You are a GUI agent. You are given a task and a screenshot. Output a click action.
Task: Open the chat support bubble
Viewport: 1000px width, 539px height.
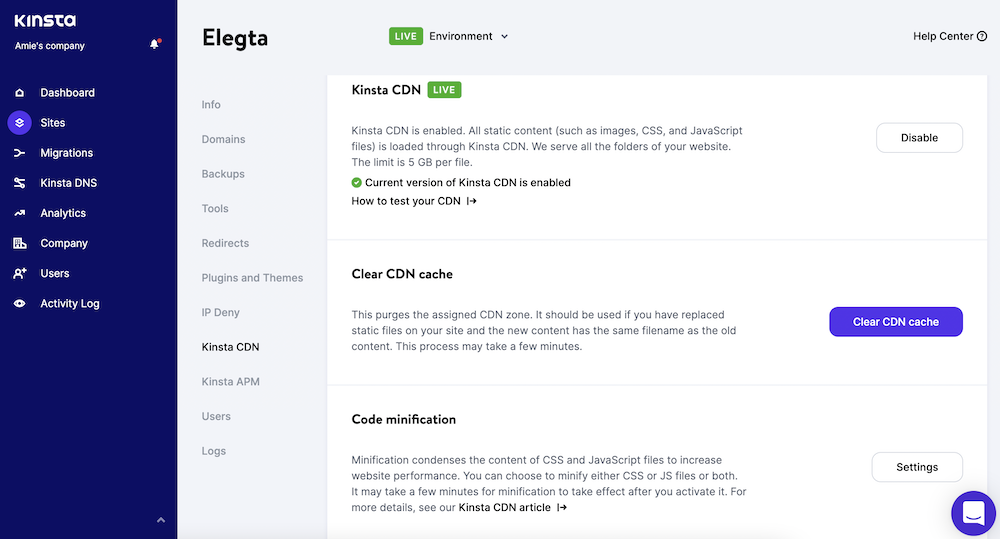pyautogui.click(x=973, y=513)
